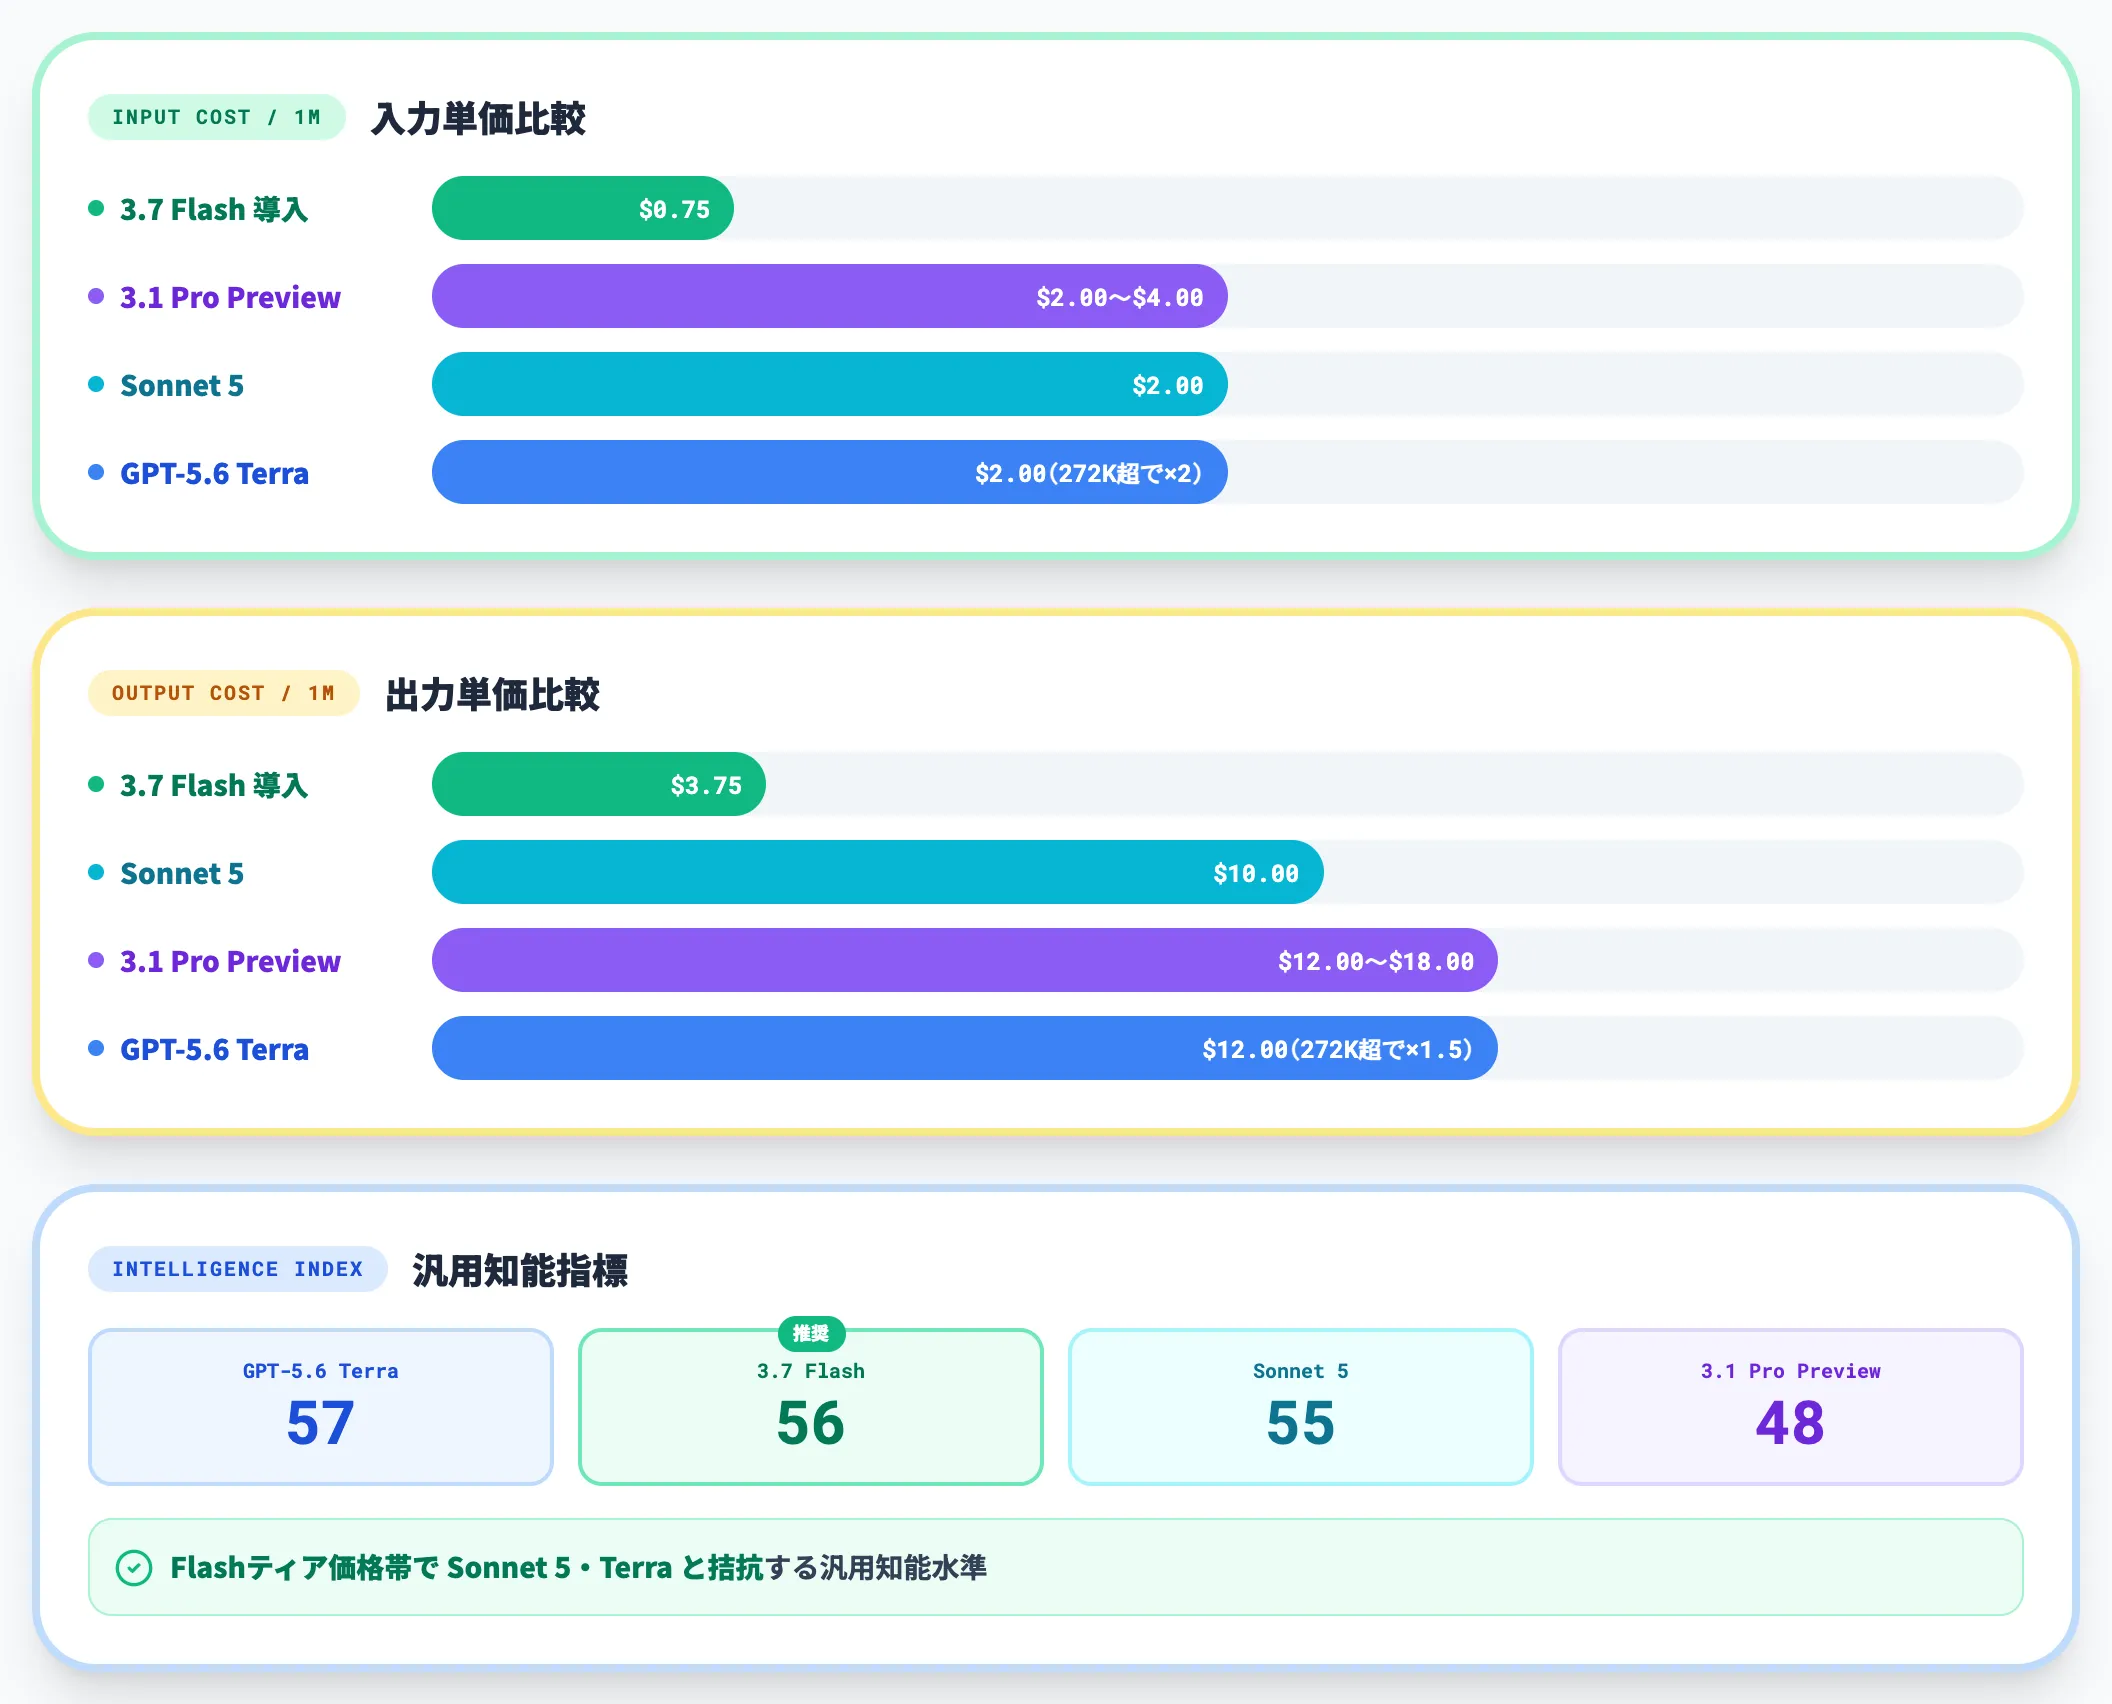
Task: Click the cyan $10.00 output cost bar
Action: click(x=878, y=872)
